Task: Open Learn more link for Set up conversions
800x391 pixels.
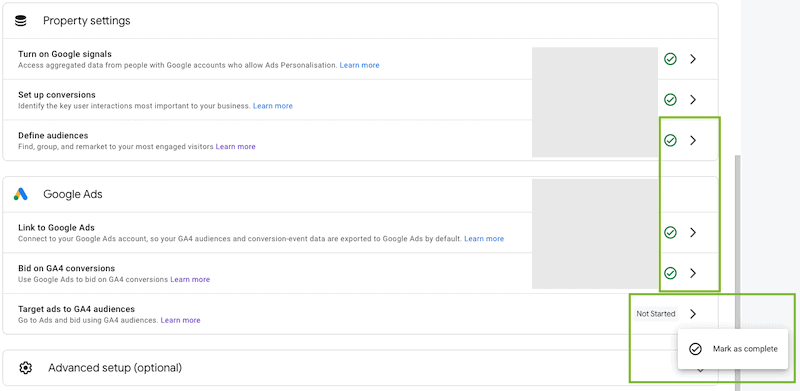Action: point(273,106)
